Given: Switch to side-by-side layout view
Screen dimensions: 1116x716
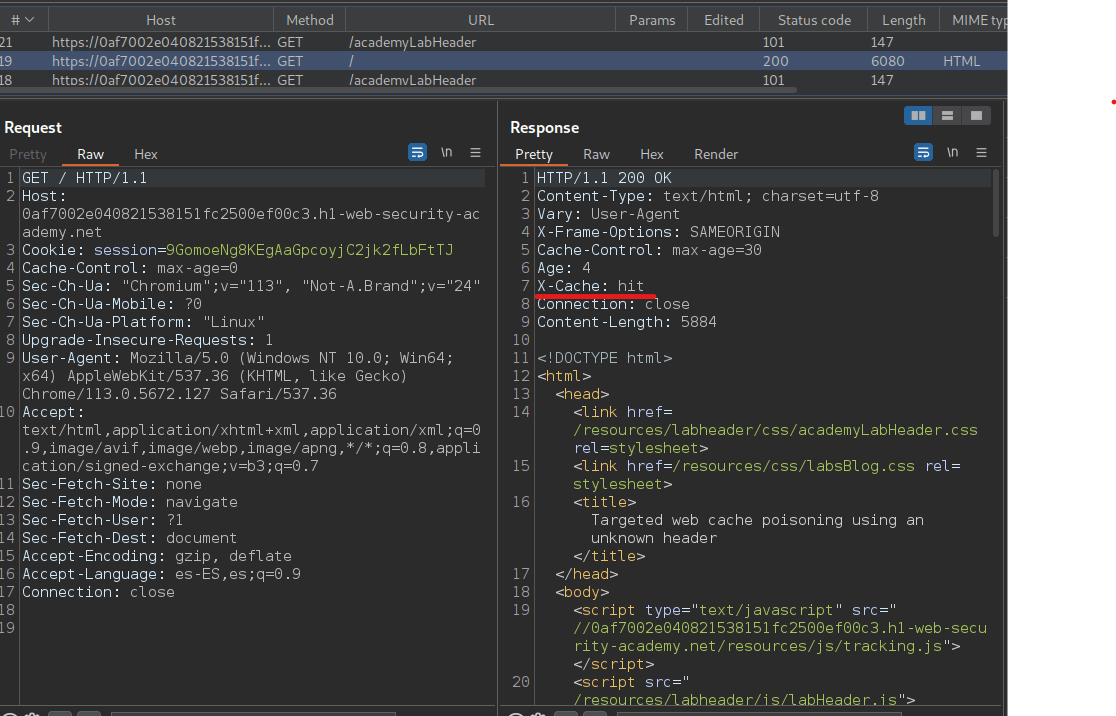Looking at the screenshot, I should pos(917,116).
